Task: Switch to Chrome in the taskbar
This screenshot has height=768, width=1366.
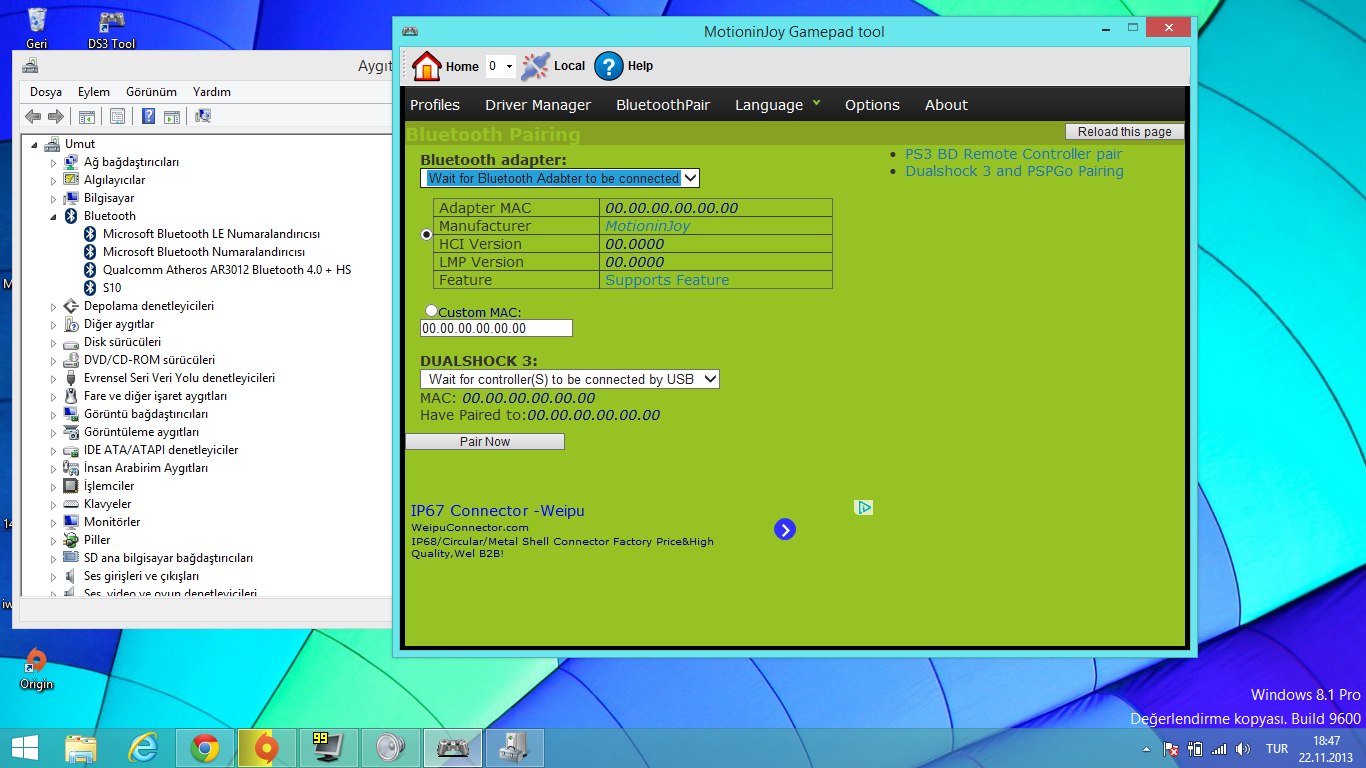Action: point(205,748)
